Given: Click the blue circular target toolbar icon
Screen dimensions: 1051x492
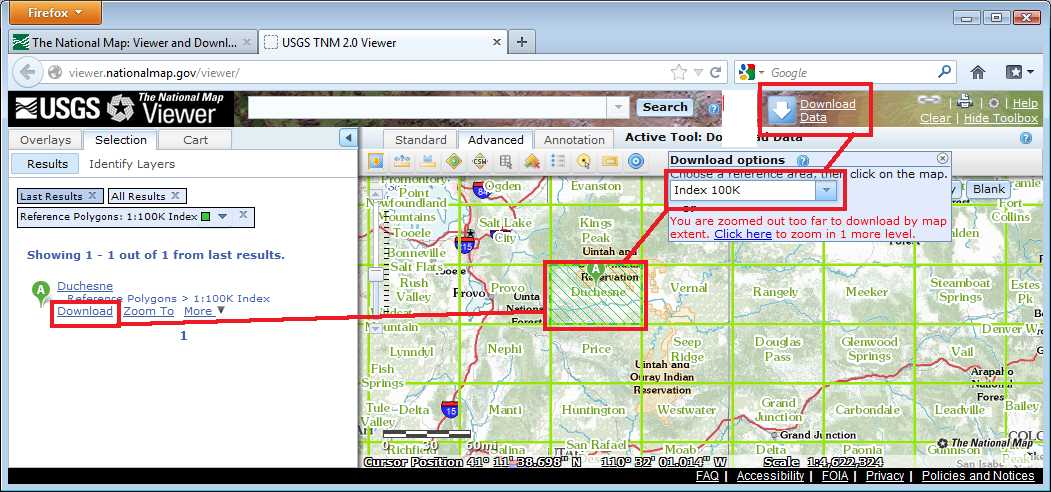Looking at the screenshot, I should tap(636, 161).
